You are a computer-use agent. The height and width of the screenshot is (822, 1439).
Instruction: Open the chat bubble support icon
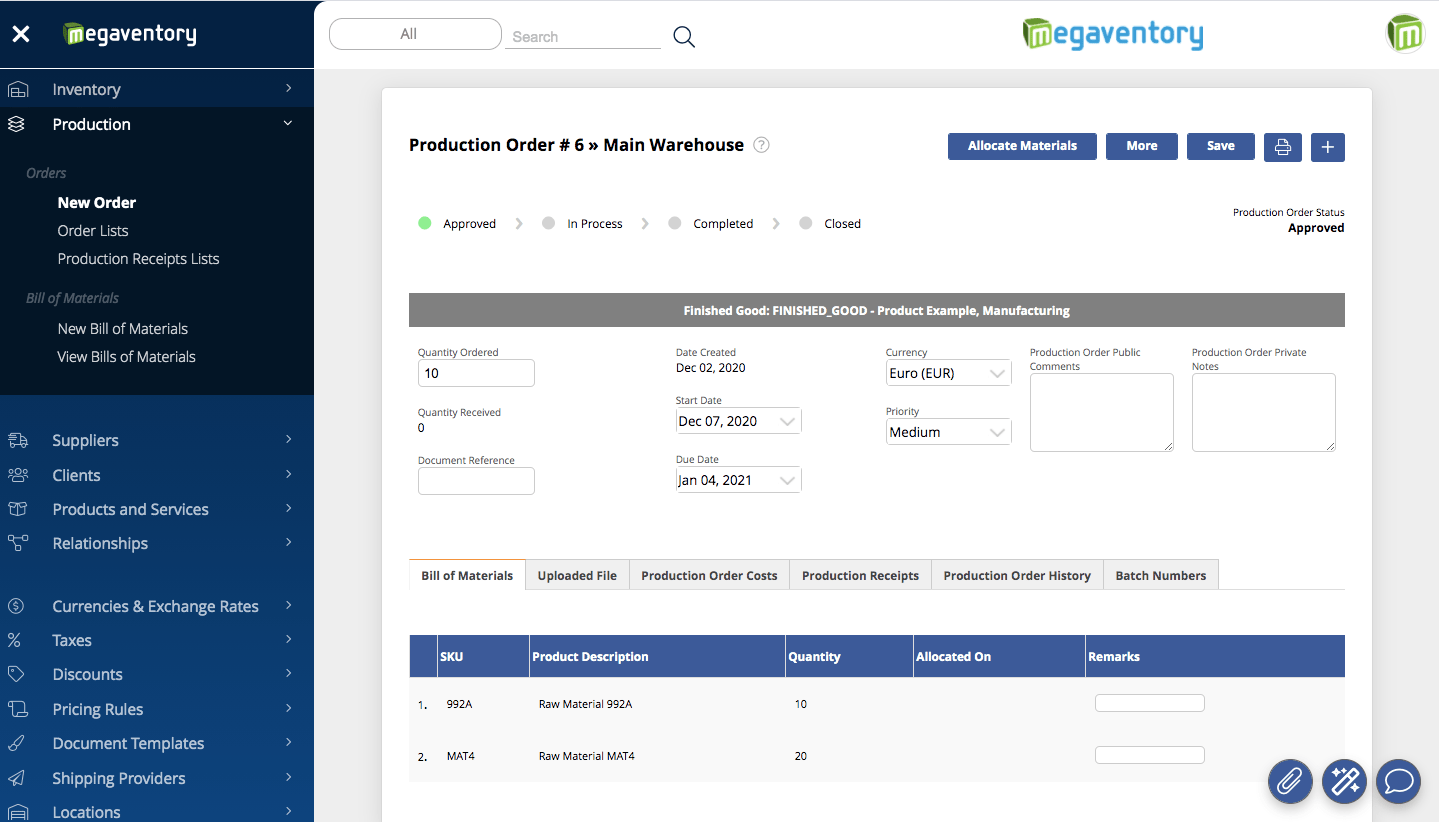pyautogui.click(x=1398, y=781)
